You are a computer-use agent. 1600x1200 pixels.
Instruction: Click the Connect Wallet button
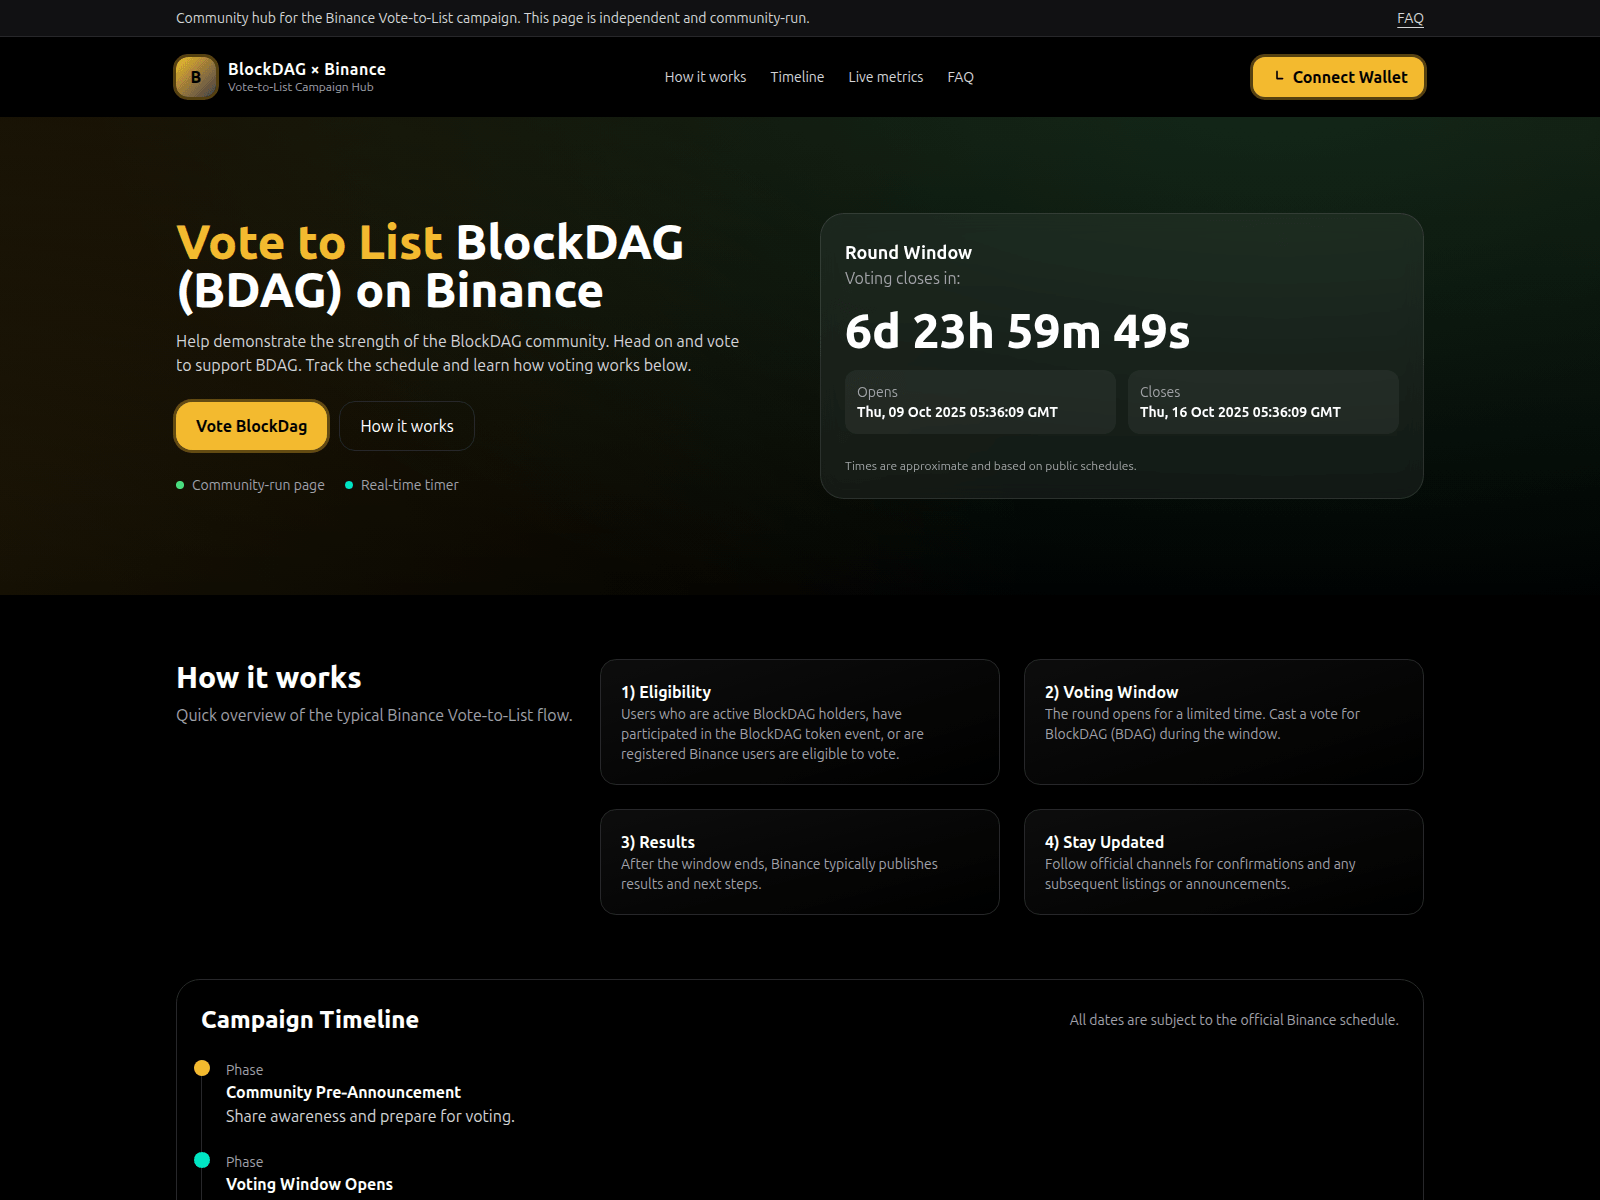(1338, 77)
